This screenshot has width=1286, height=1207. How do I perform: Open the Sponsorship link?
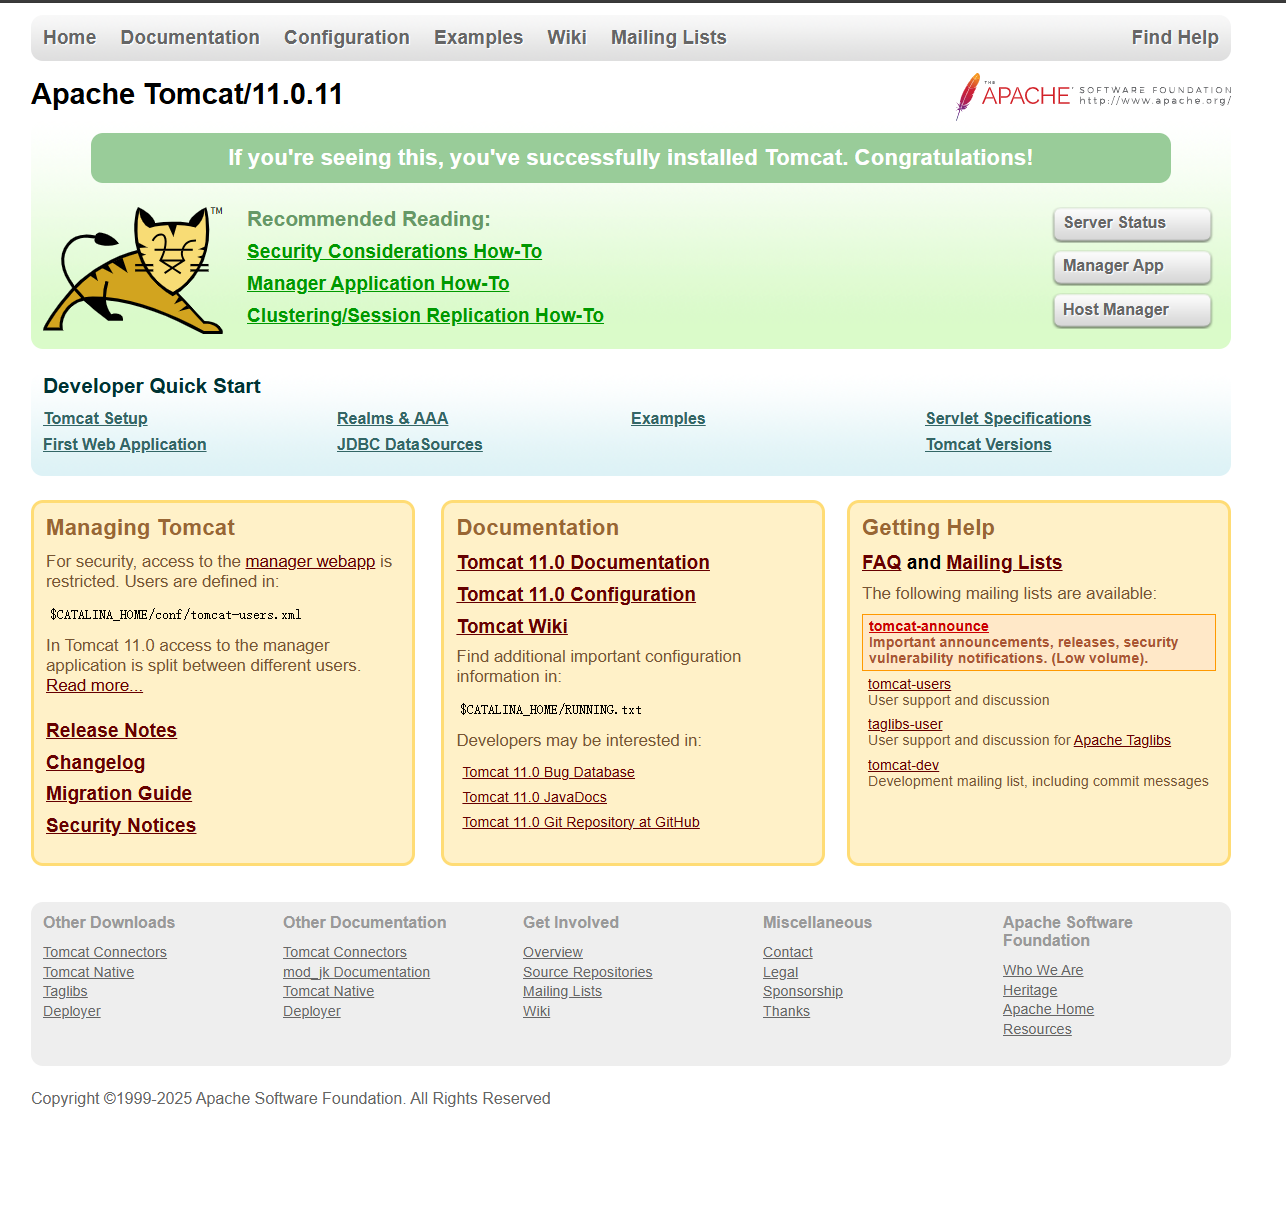click(x=803, y=991)
